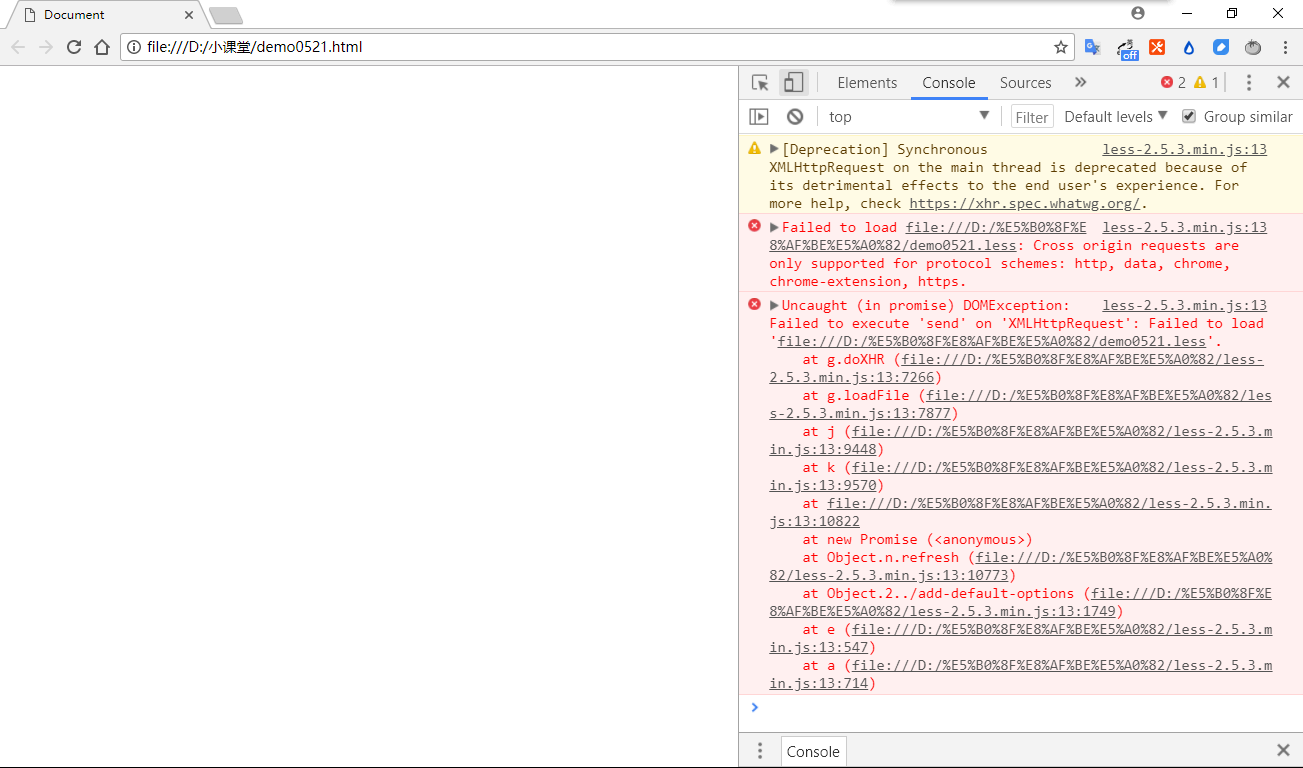Reload the current page
The image size is (1303, 768).
tap(74, 47)
